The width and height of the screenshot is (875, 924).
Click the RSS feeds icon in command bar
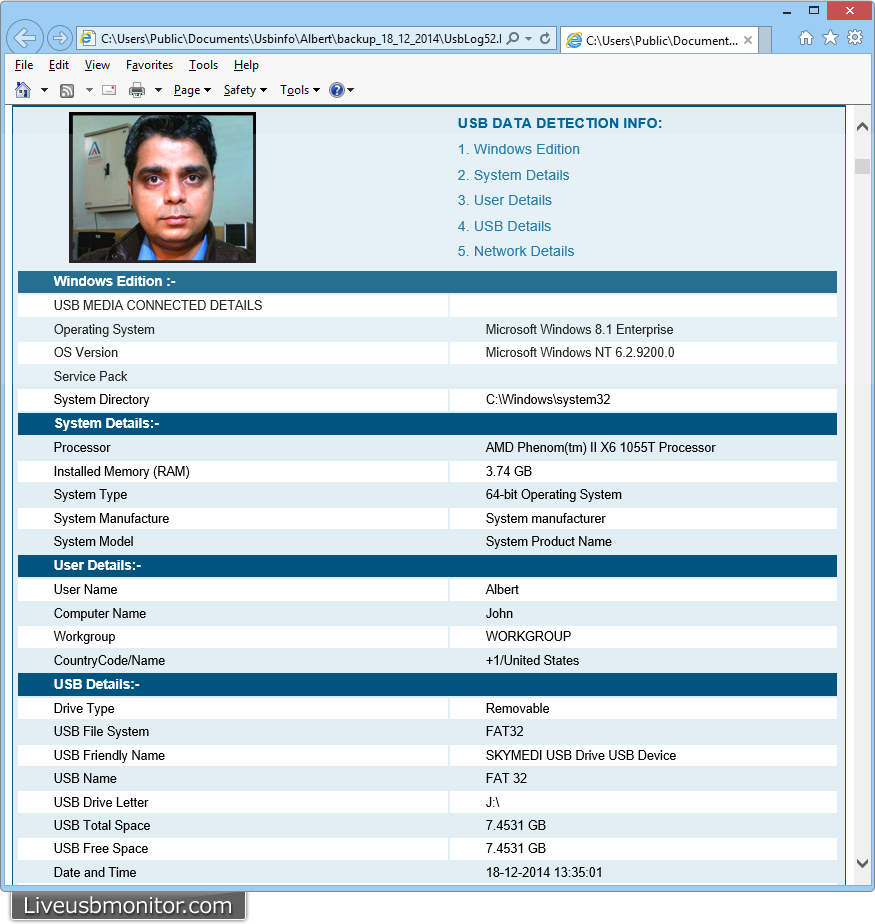(67, 90)
